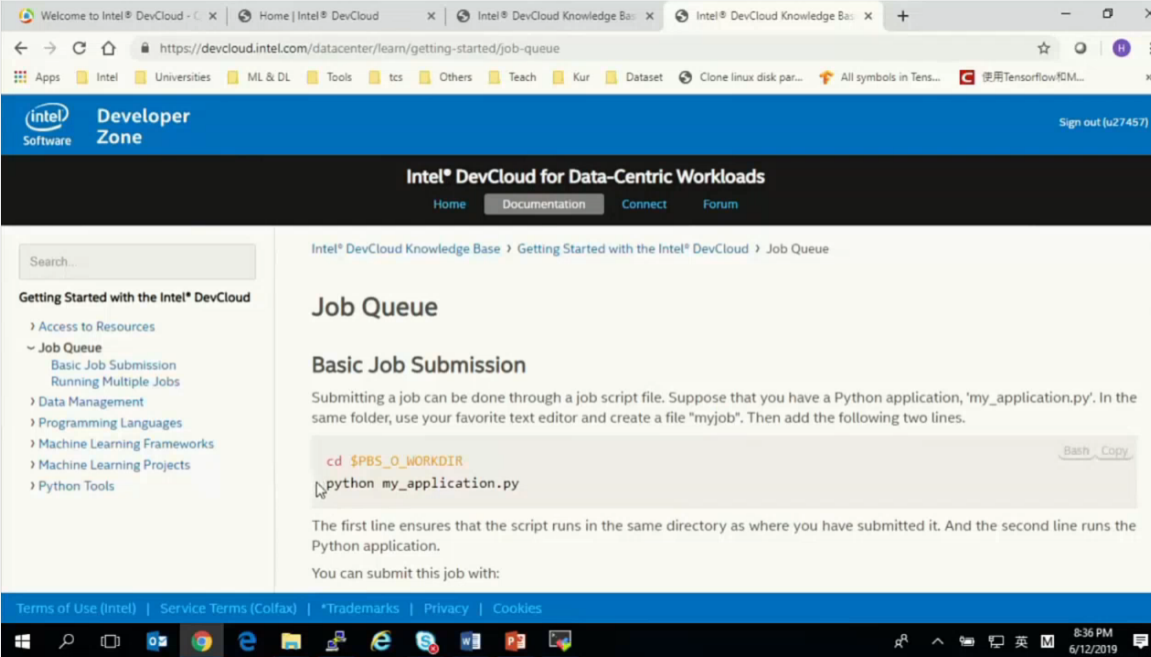Viewport: 1151px width, 657px height.
Task: Switch to Welcome to Intel DevCloud tab
Action: tap(115, 16)
